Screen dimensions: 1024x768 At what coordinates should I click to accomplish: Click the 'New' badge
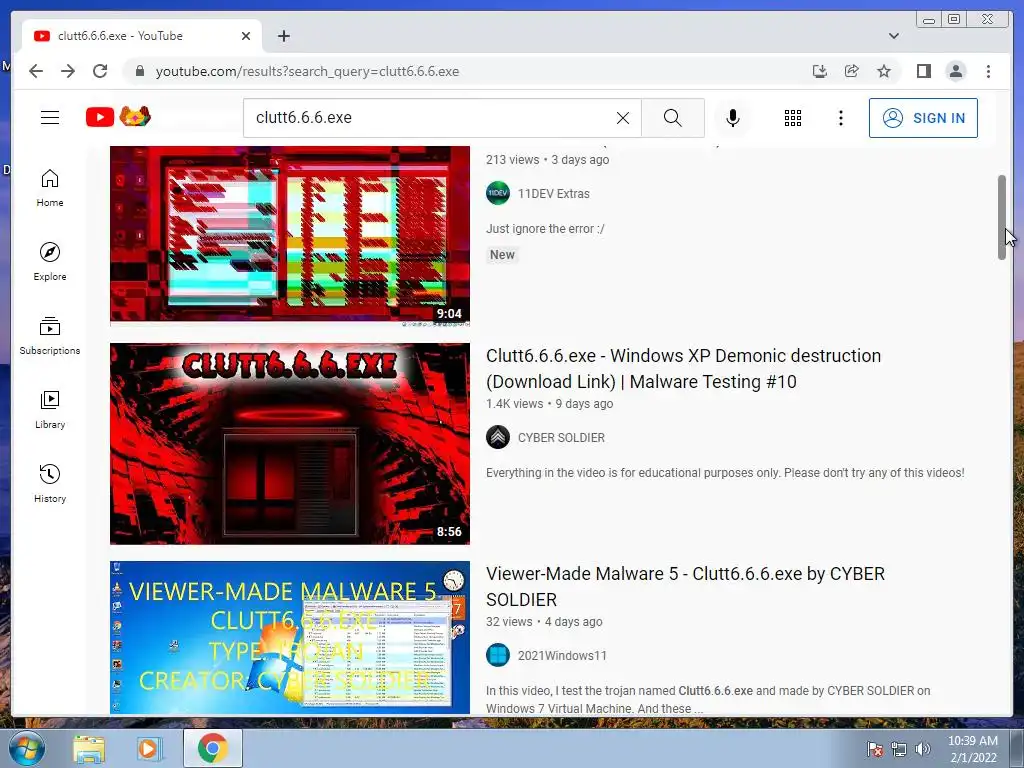click(x=502, y=255)
